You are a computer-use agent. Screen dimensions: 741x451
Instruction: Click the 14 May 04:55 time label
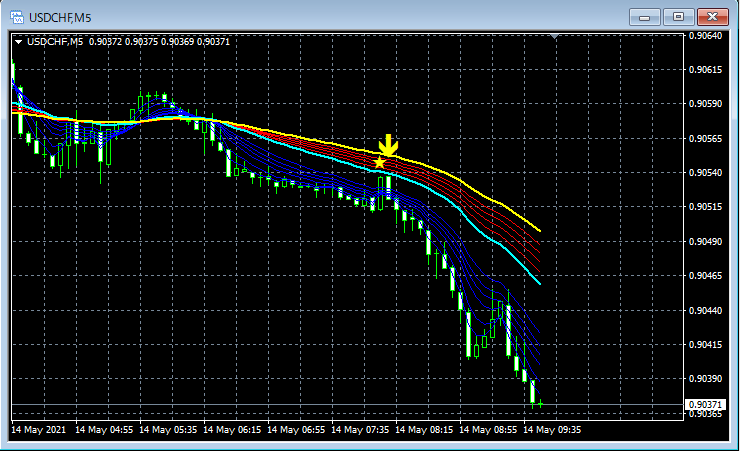(104, 430)
